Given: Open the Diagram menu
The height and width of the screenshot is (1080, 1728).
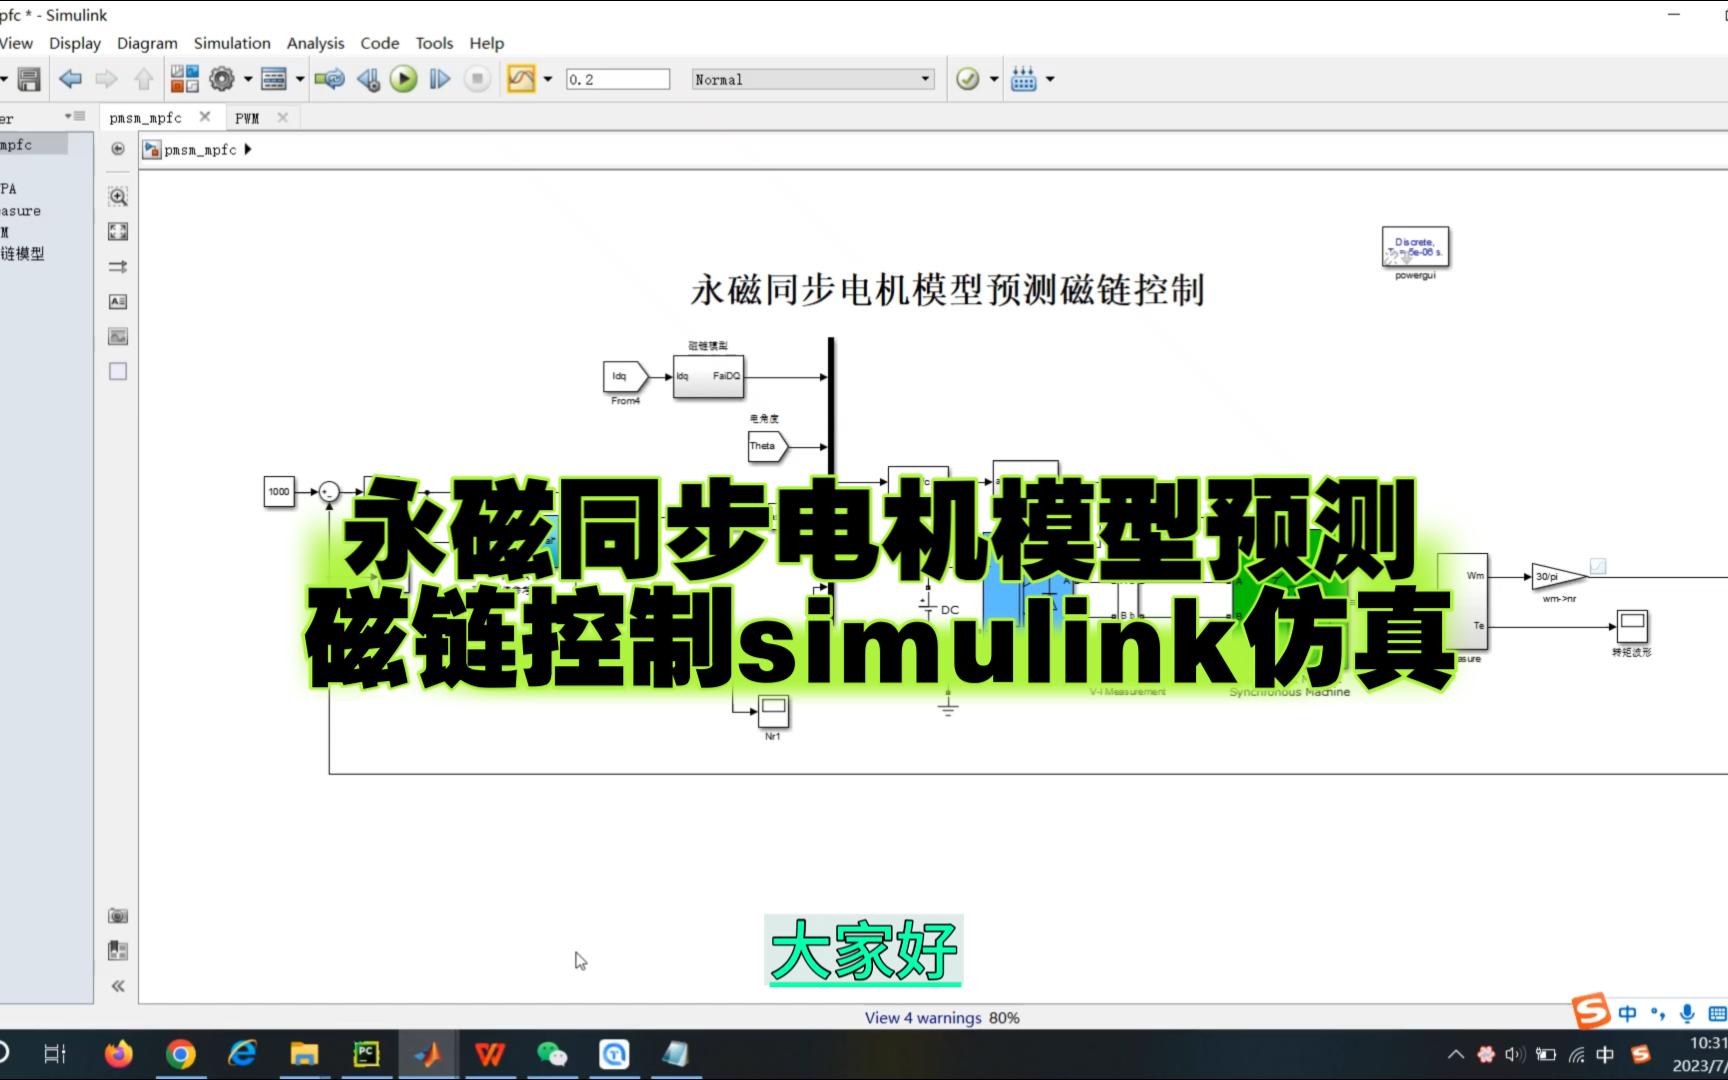Looking at the screenshot, I should point(147,43).
